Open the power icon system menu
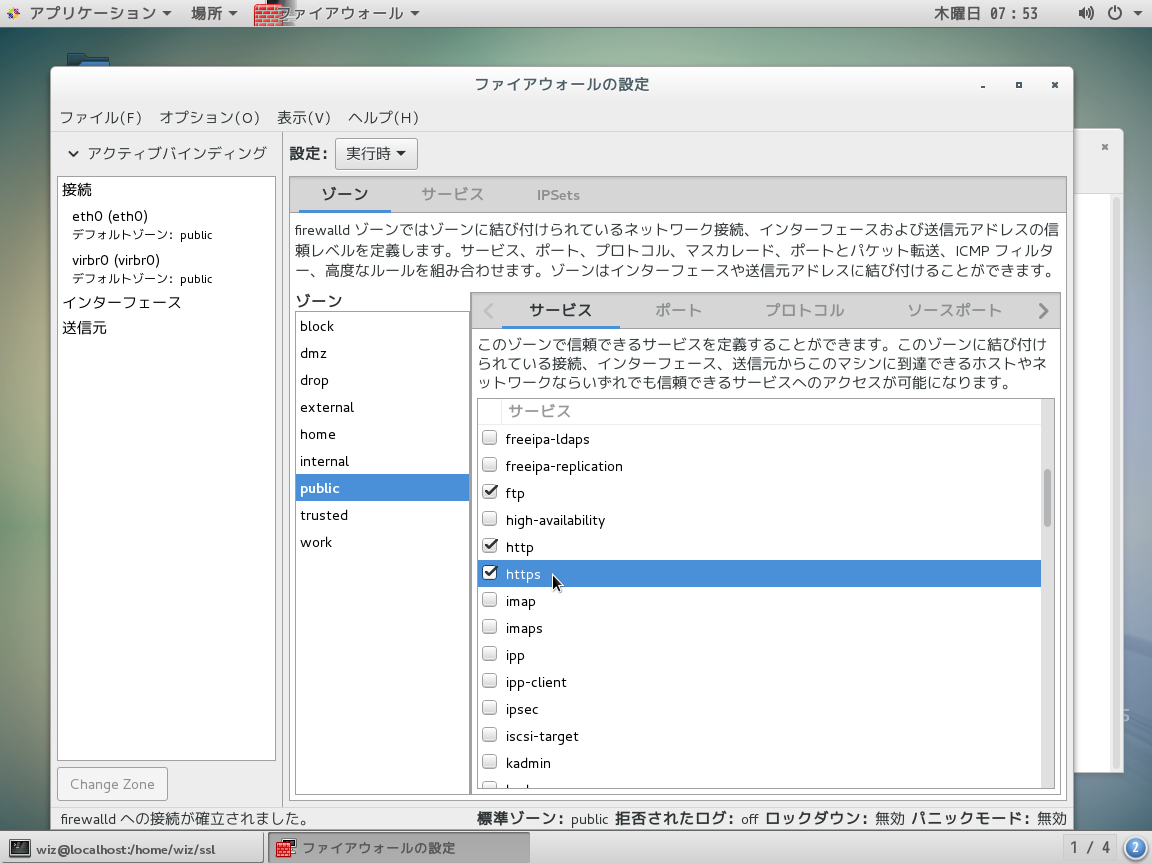 [x=1115, y=13]
